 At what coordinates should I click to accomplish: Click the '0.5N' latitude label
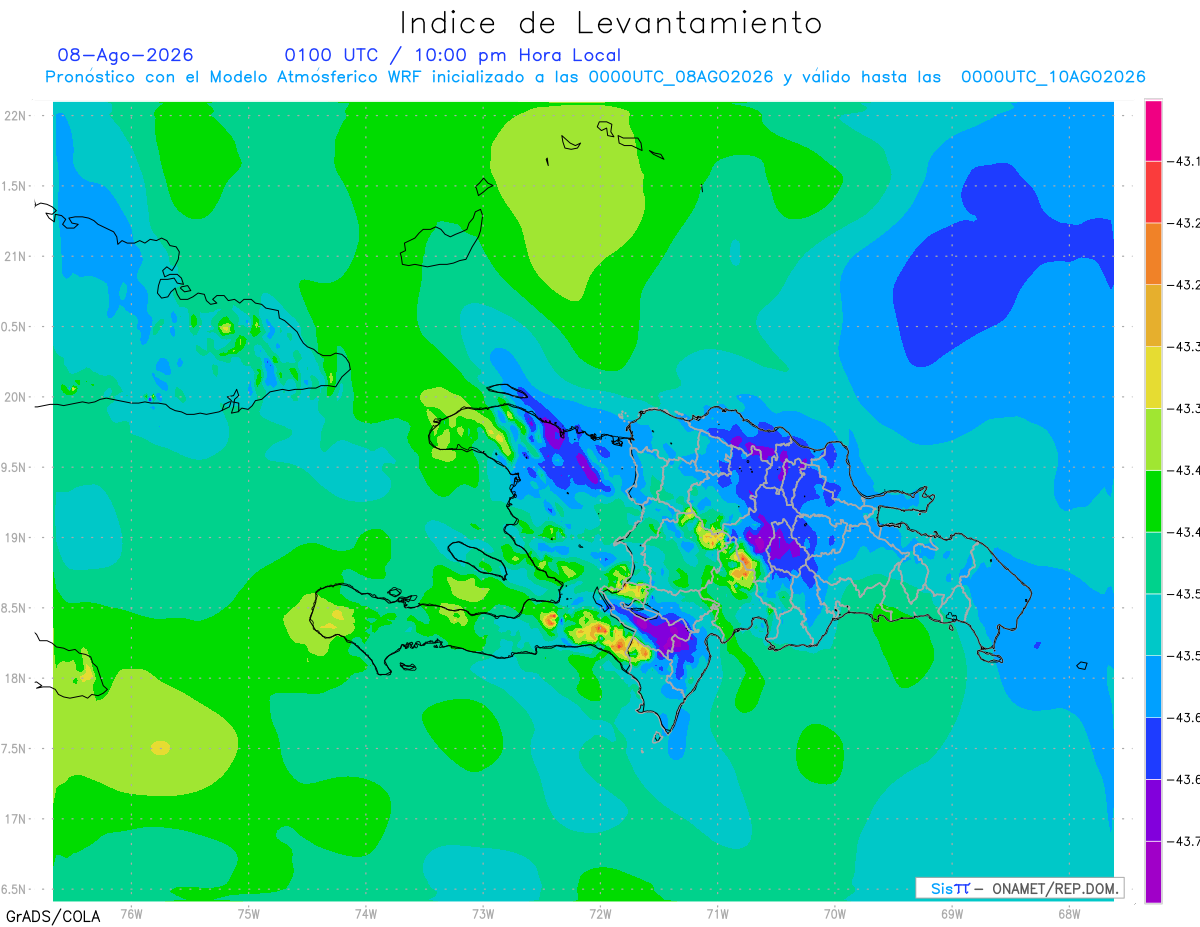14,327
